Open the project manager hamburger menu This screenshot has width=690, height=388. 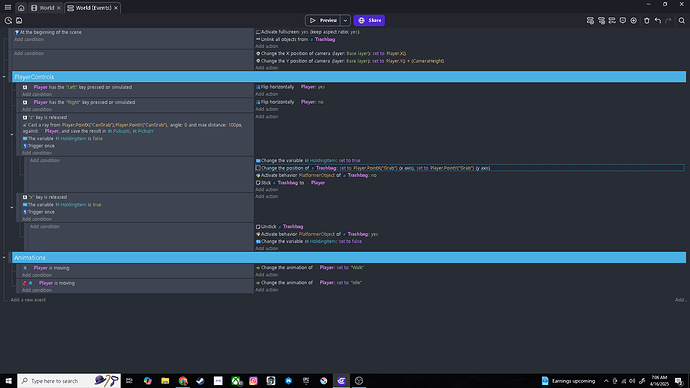(8, 7)
